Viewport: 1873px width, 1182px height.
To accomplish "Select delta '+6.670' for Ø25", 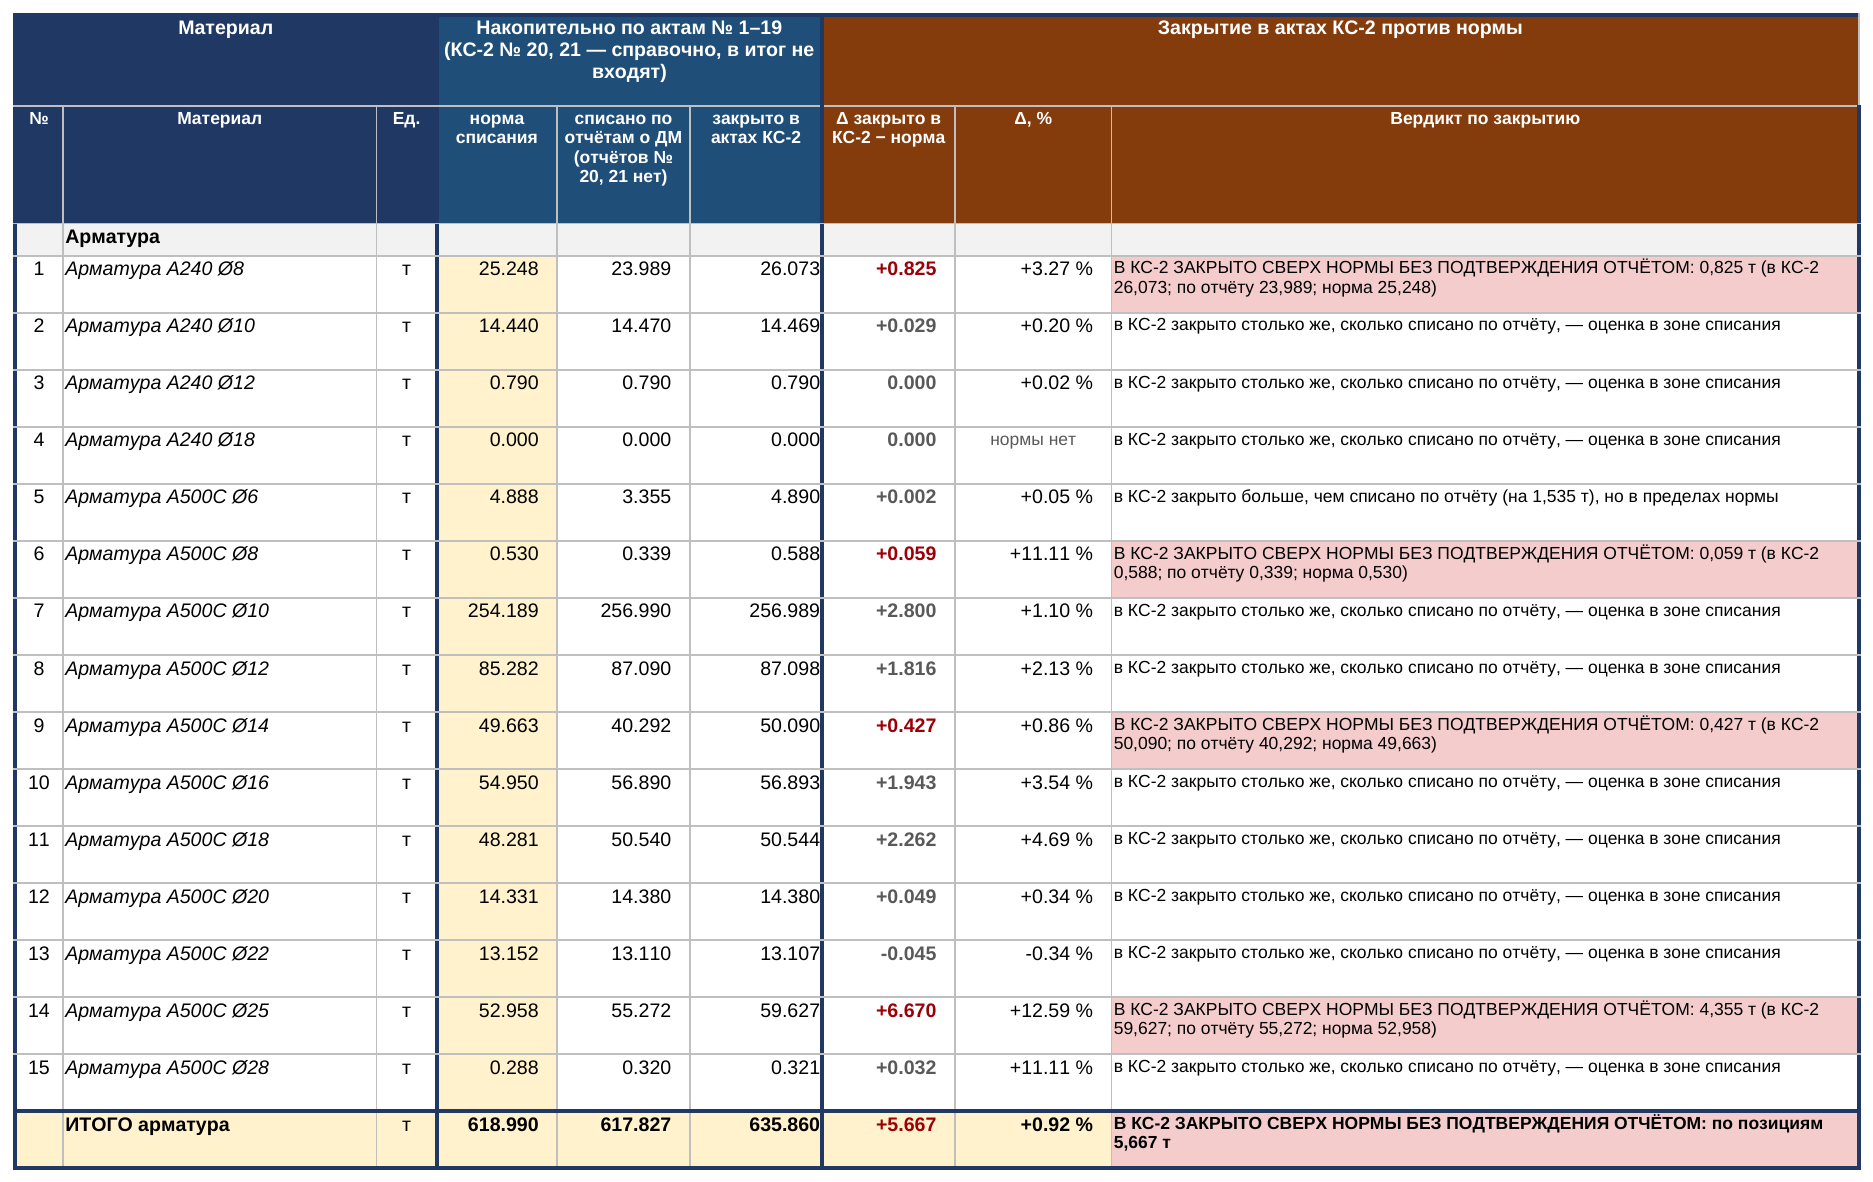I will point(888,1025).
